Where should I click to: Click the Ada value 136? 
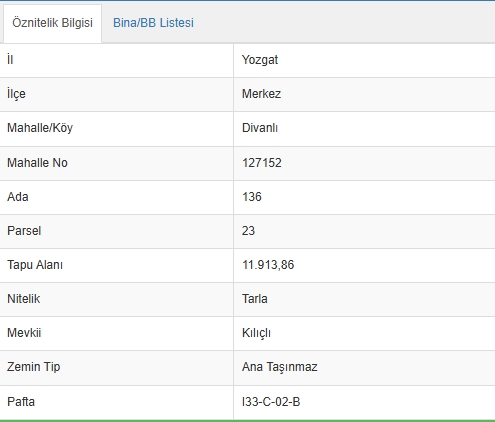[252, 197]
